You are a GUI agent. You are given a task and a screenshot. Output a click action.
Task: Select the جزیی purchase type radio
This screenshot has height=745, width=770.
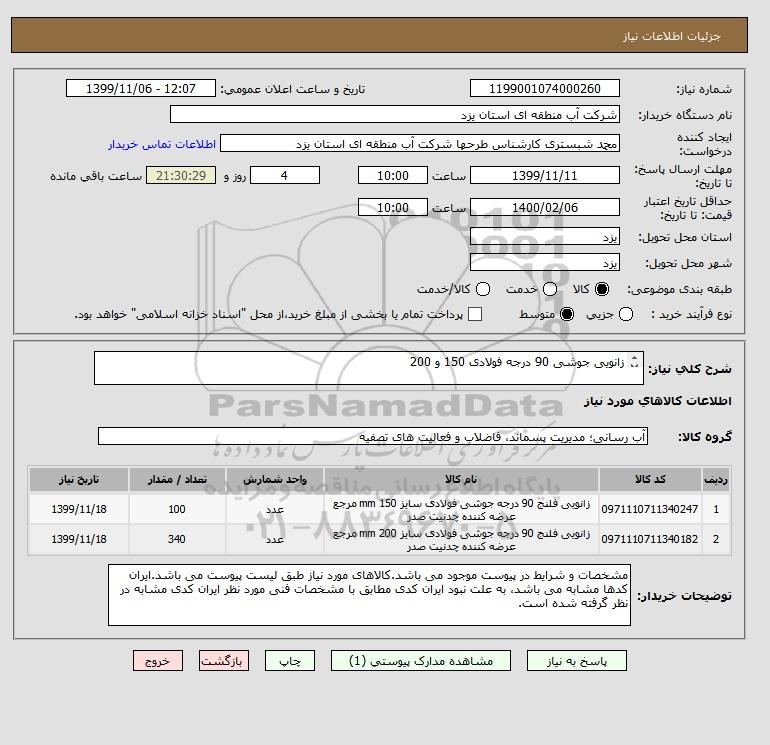[626, 314]
